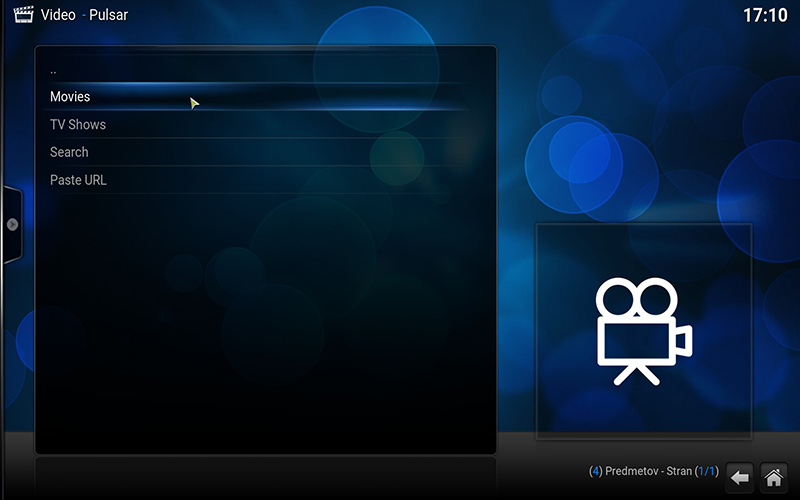Go up via the '..' parent entry
Screen dimensions: 800x500
pyautogui.click(x=54, y=70)
